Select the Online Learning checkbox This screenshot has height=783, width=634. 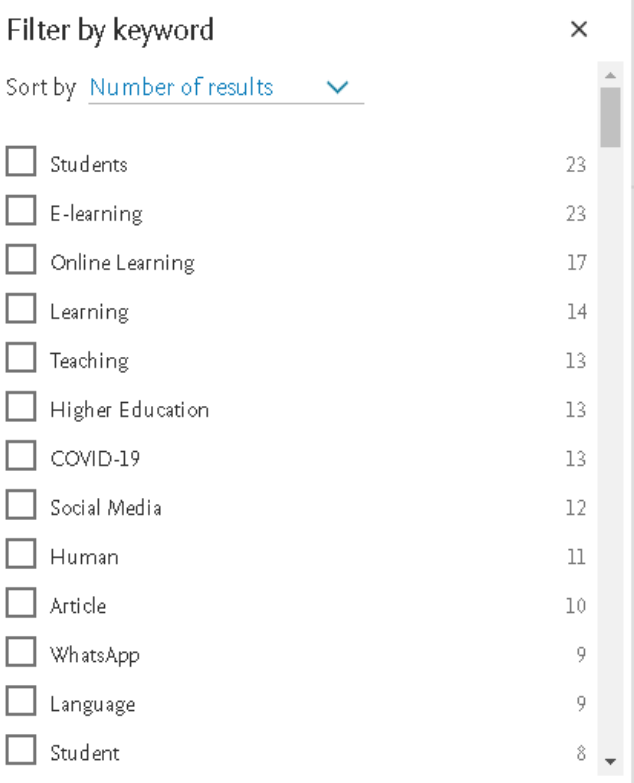point(21,261)
